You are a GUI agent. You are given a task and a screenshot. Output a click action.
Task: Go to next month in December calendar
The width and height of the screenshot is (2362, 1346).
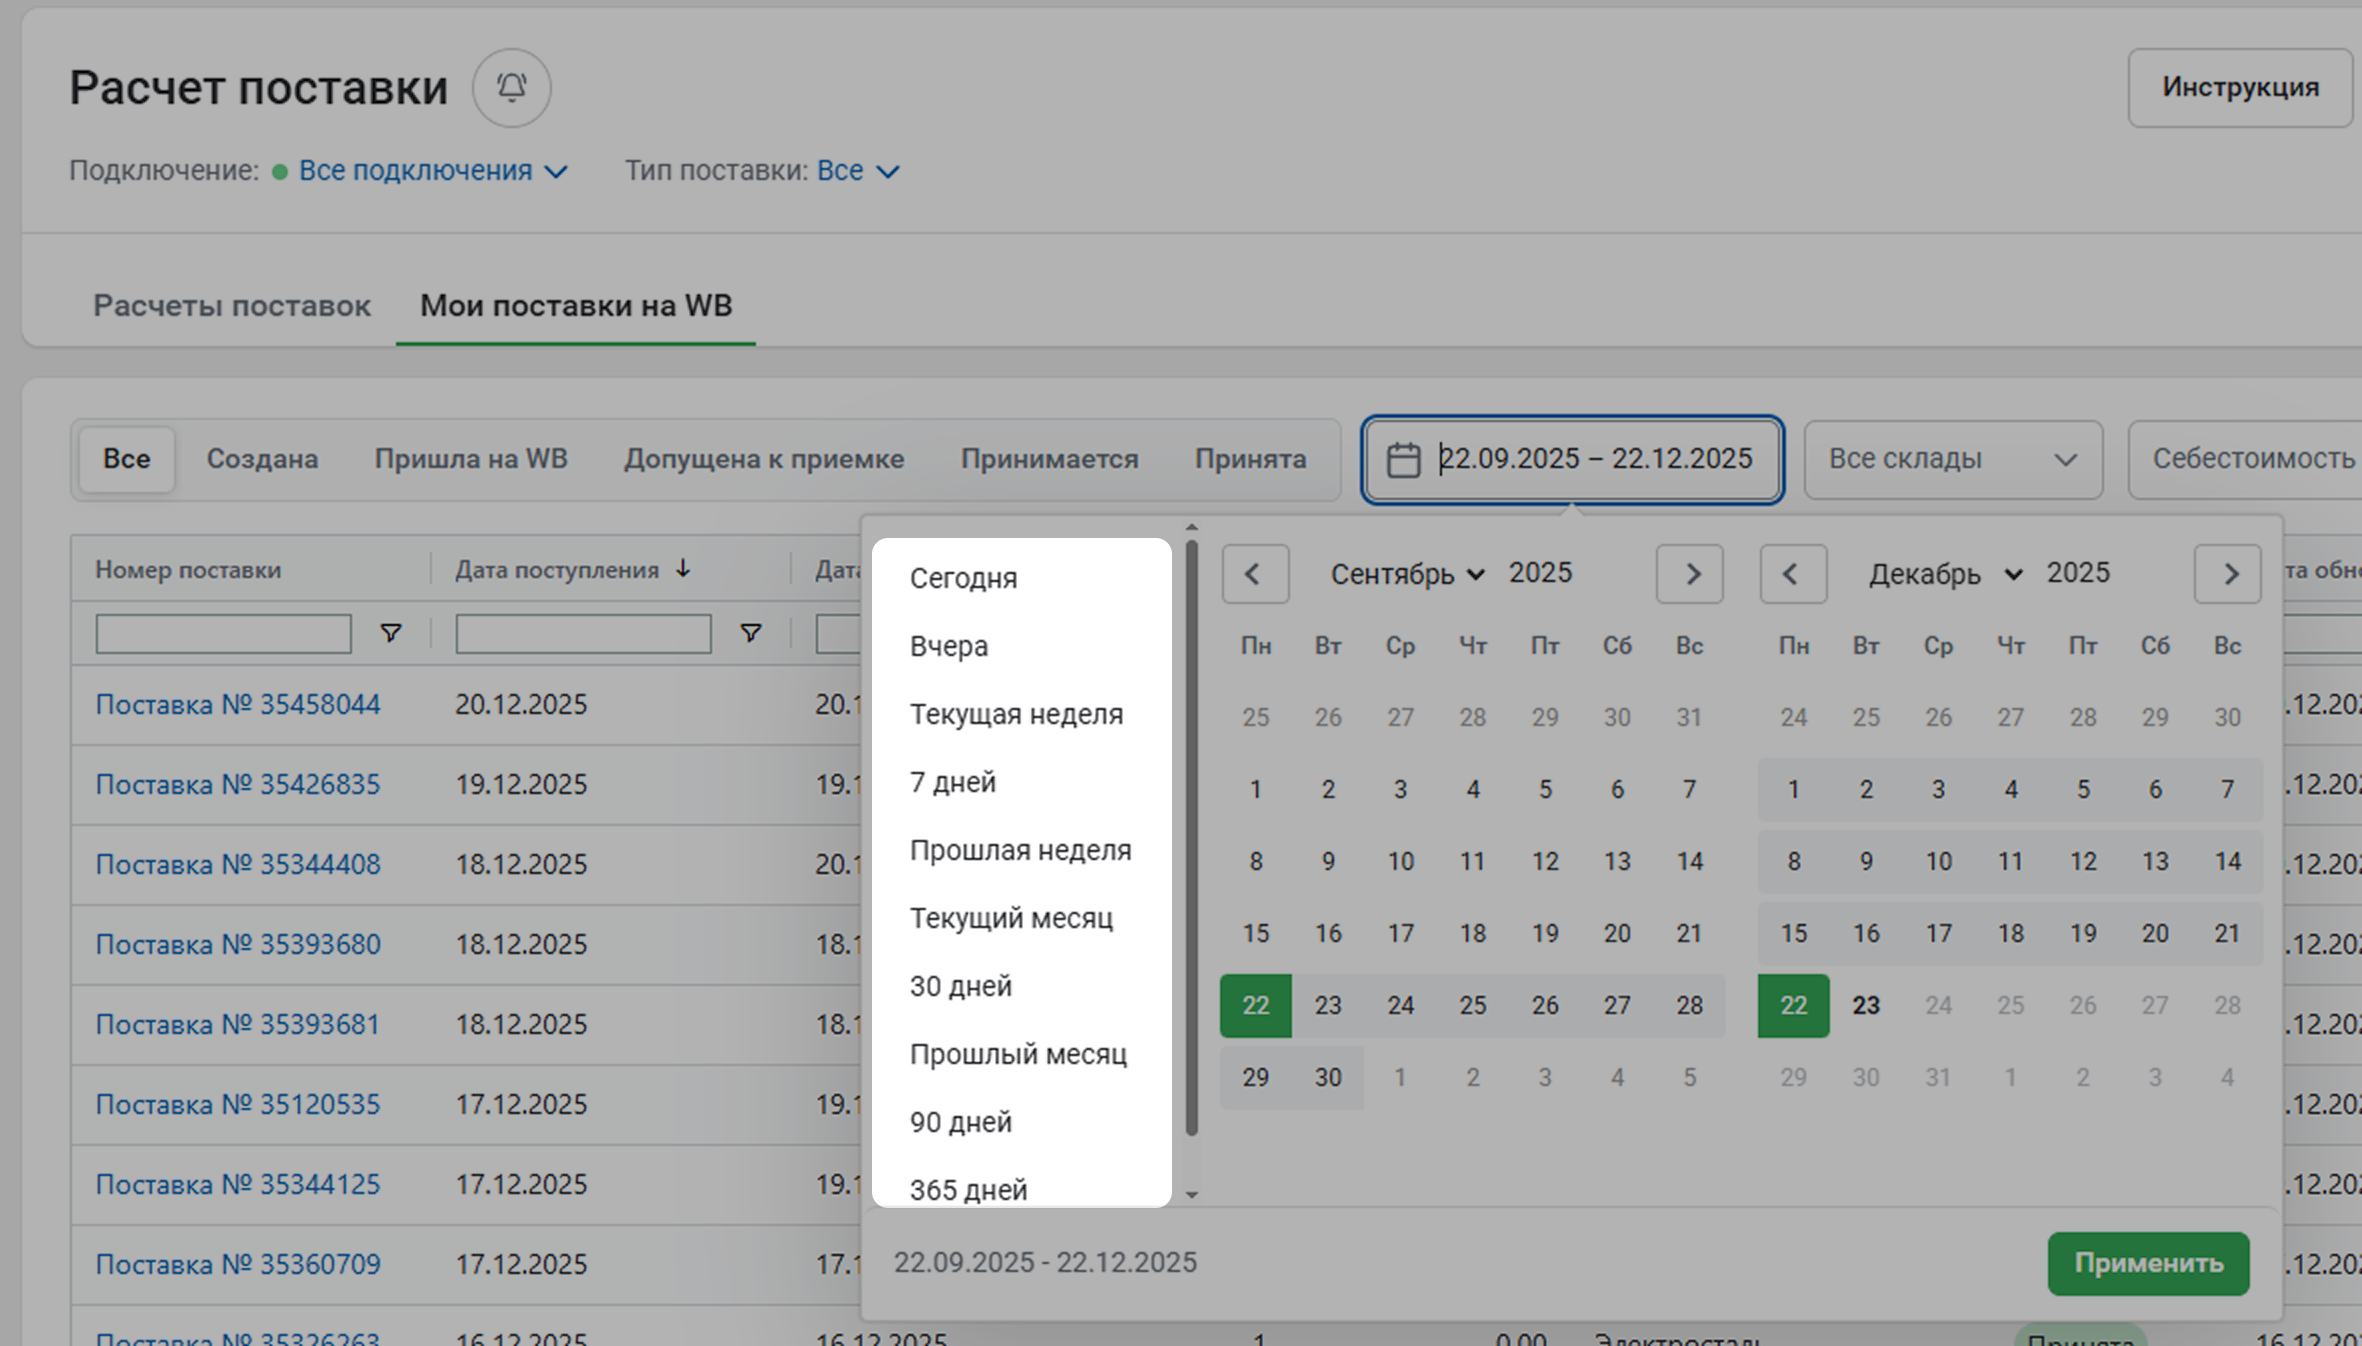point(2228,574)
